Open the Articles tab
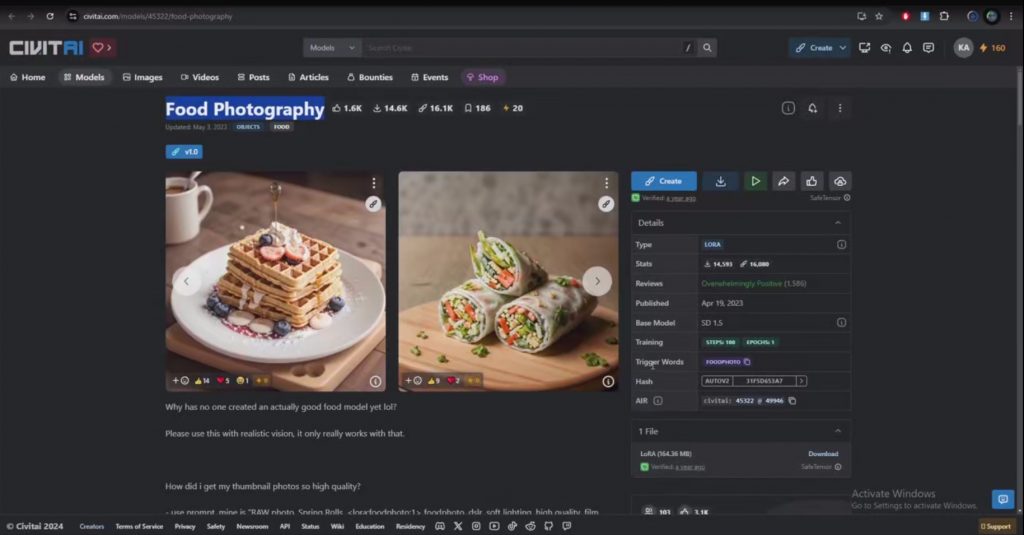The height and width of the screenshot is (535, 1024). click(308, 77)
